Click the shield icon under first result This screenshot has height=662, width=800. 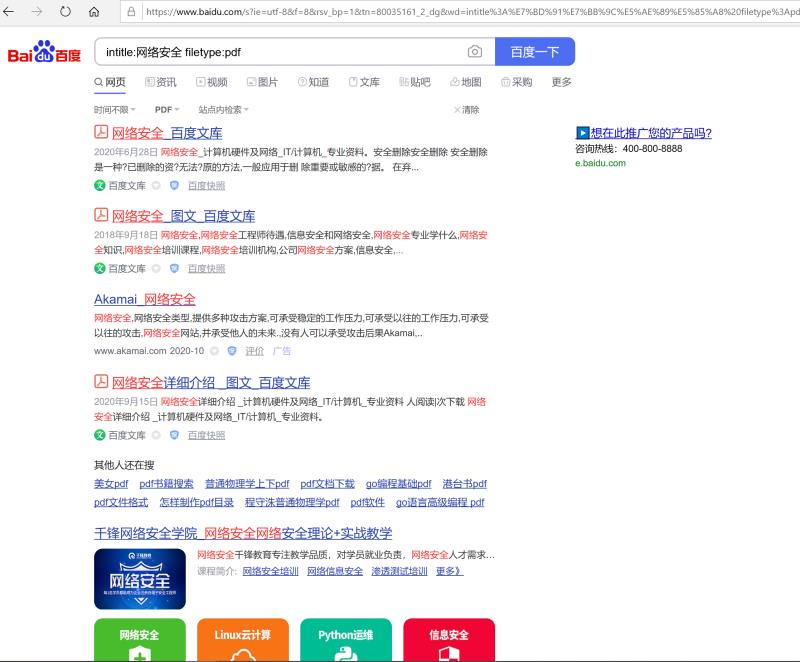point(174,185)
